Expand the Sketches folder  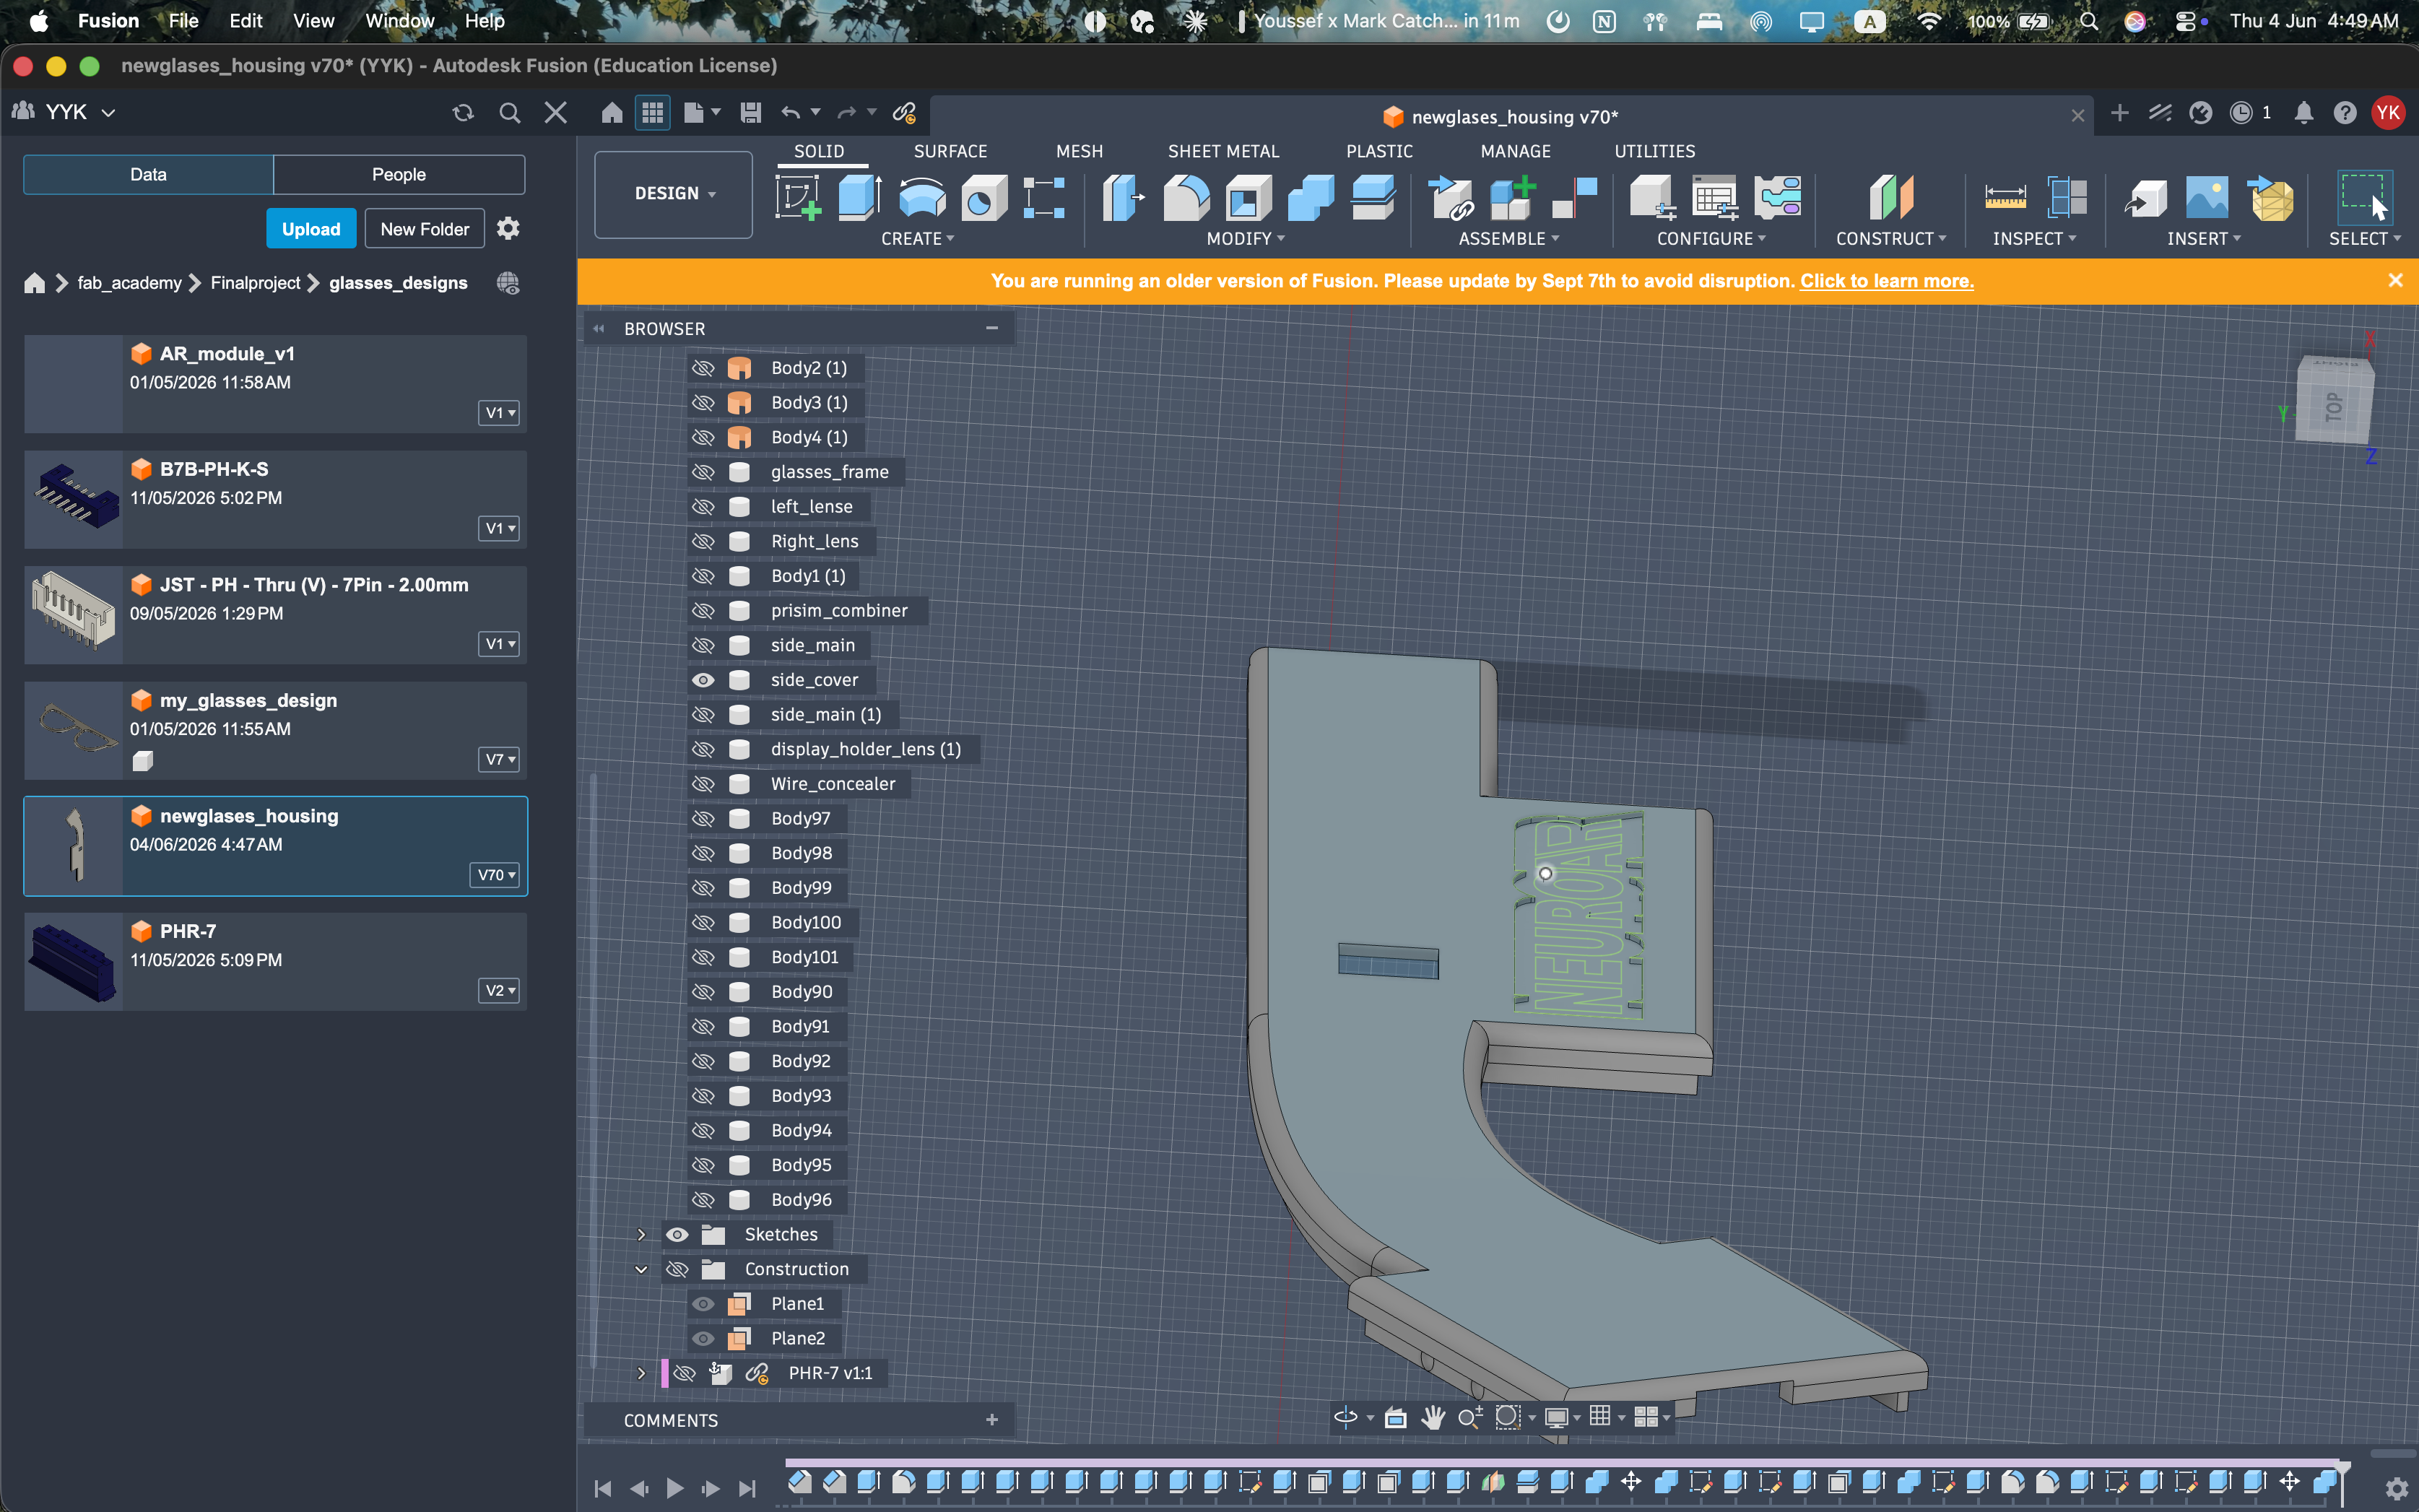tap(641, 1234)
